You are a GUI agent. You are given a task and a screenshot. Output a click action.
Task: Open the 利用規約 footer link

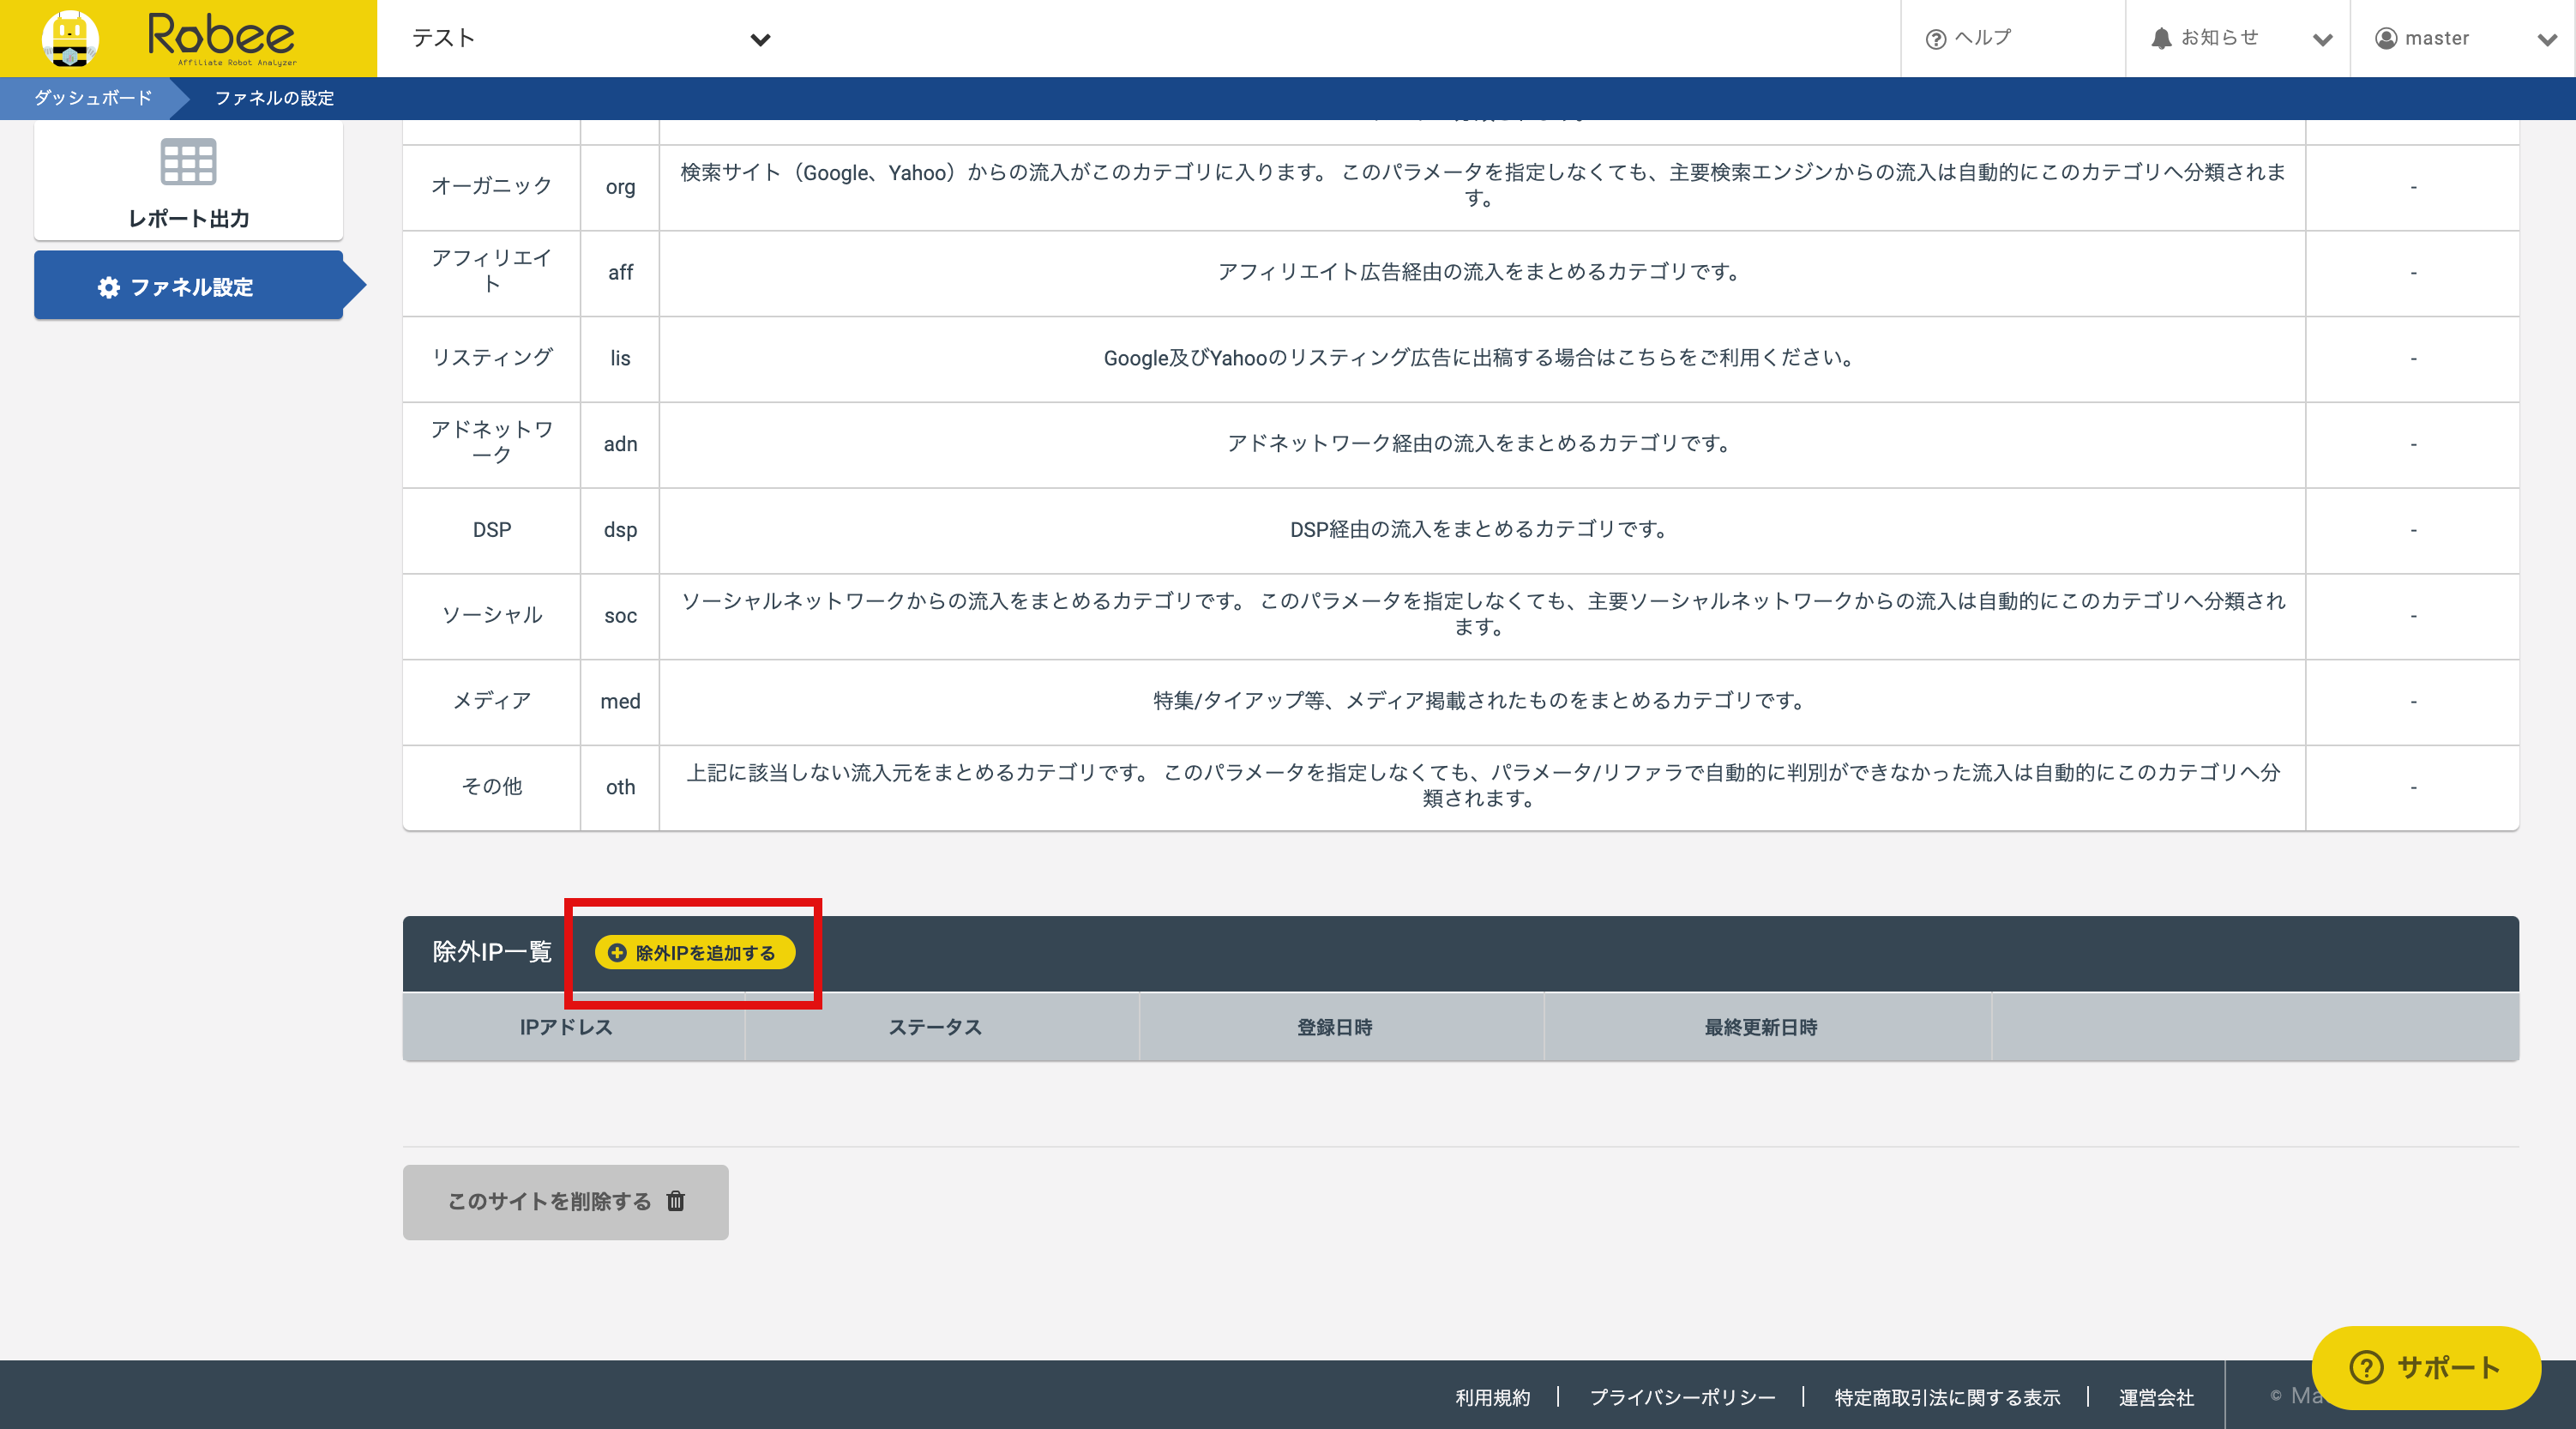pos(1492,1397)
